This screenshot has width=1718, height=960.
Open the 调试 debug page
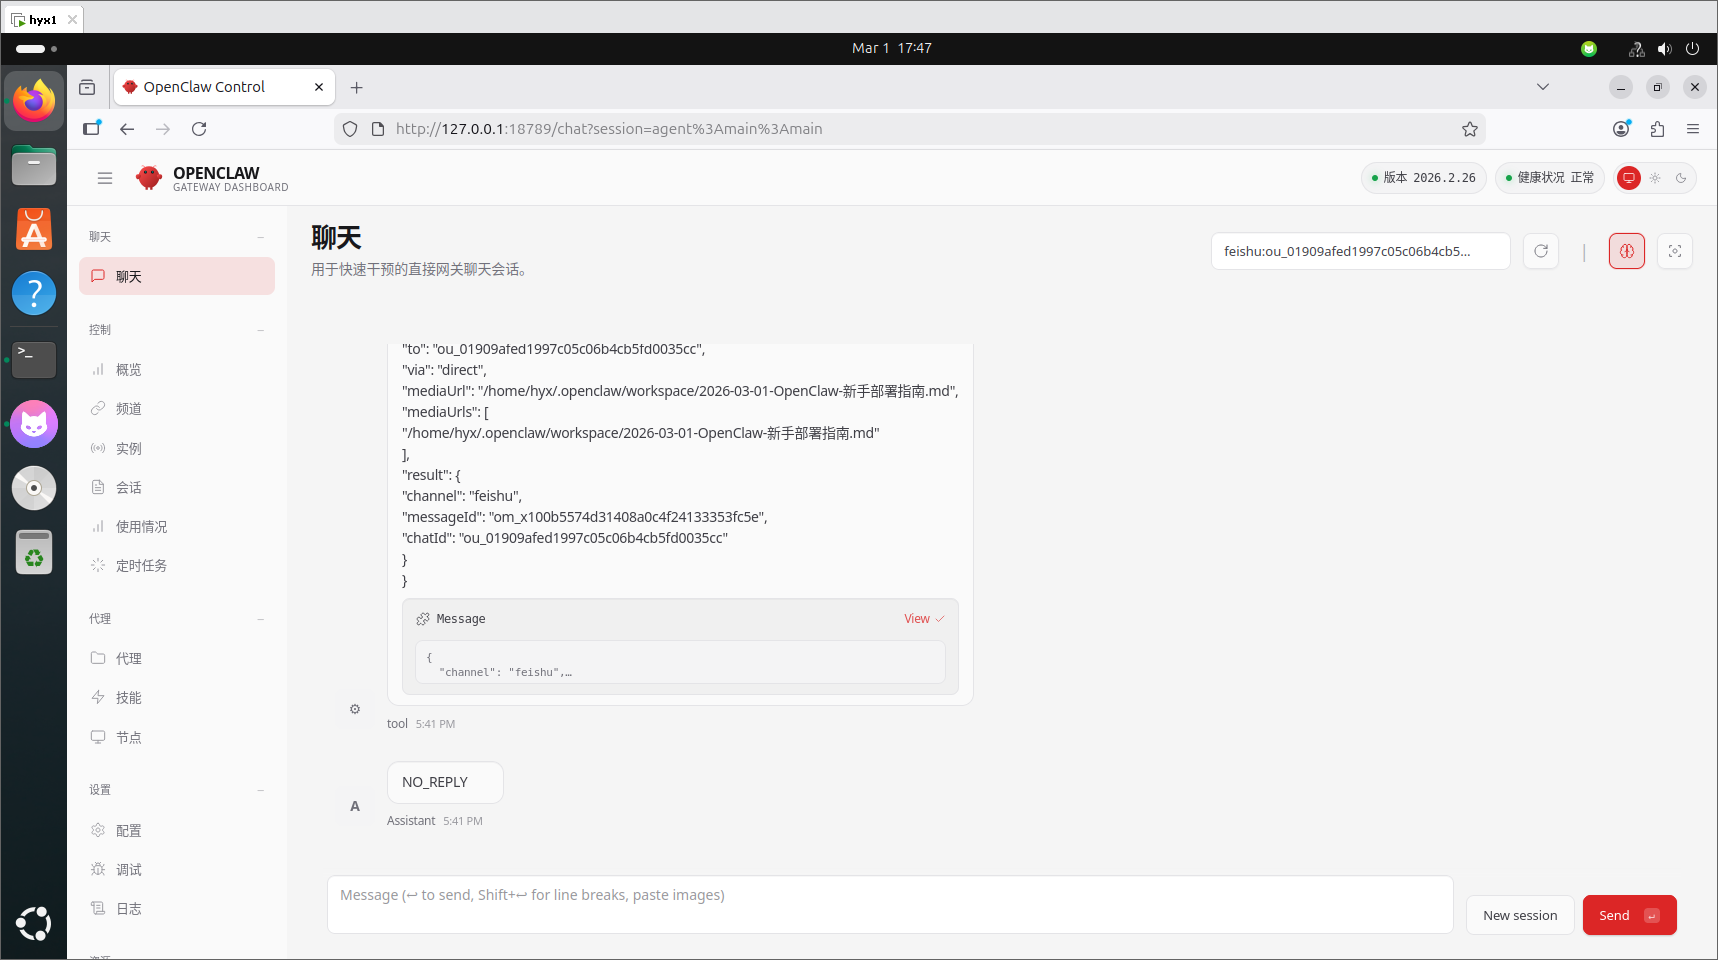[x=177, y=869]
